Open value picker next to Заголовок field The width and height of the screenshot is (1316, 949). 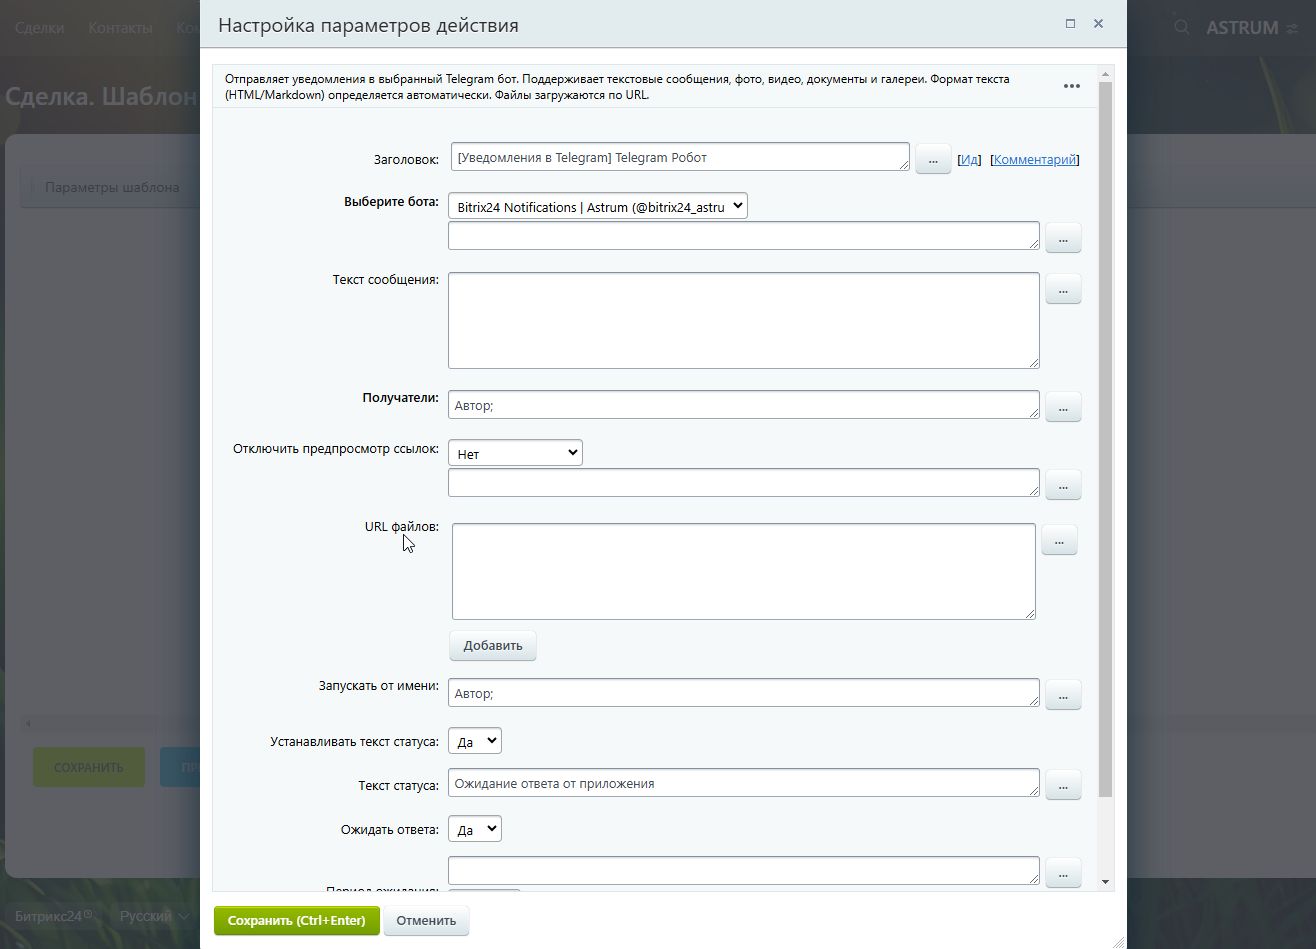pos(932,159)
